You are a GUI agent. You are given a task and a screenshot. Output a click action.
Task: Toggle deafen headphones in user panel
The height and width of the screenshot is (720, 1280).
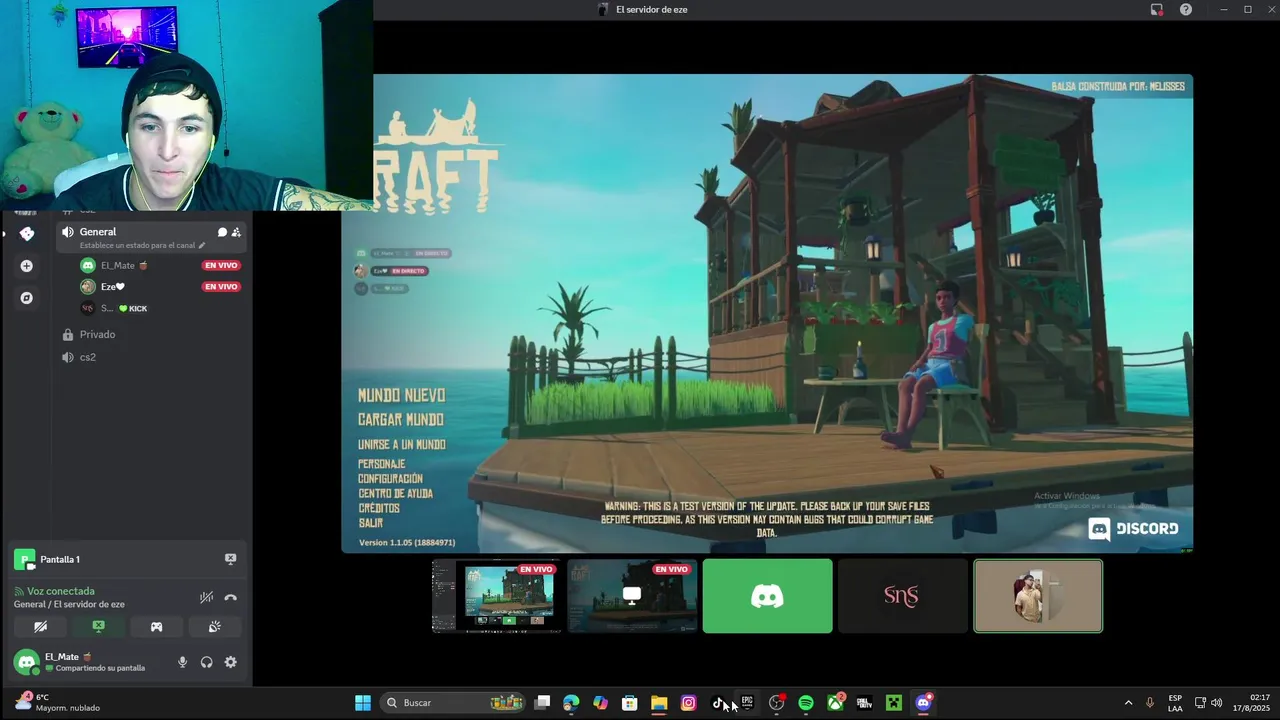(206, 662)
